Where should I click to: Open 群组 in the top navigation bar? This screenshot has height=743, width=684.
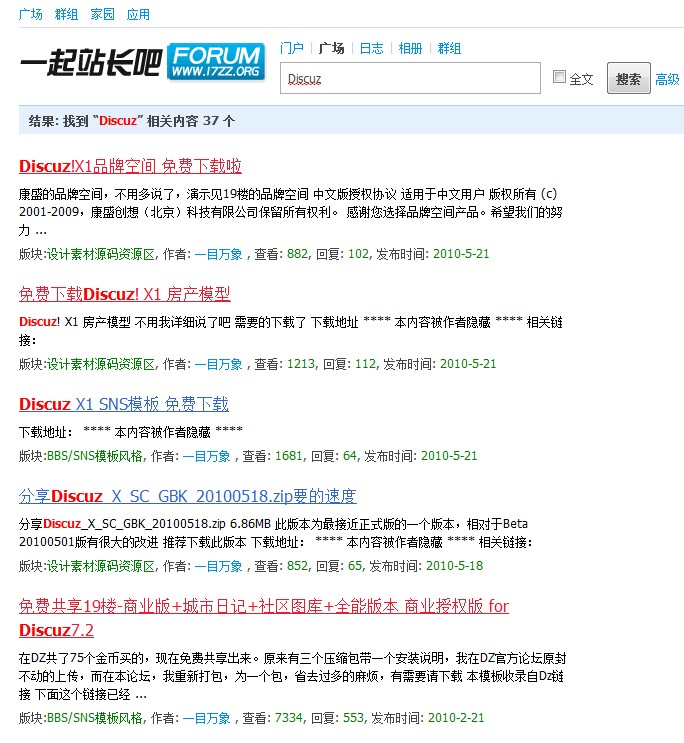coord(66,14)
